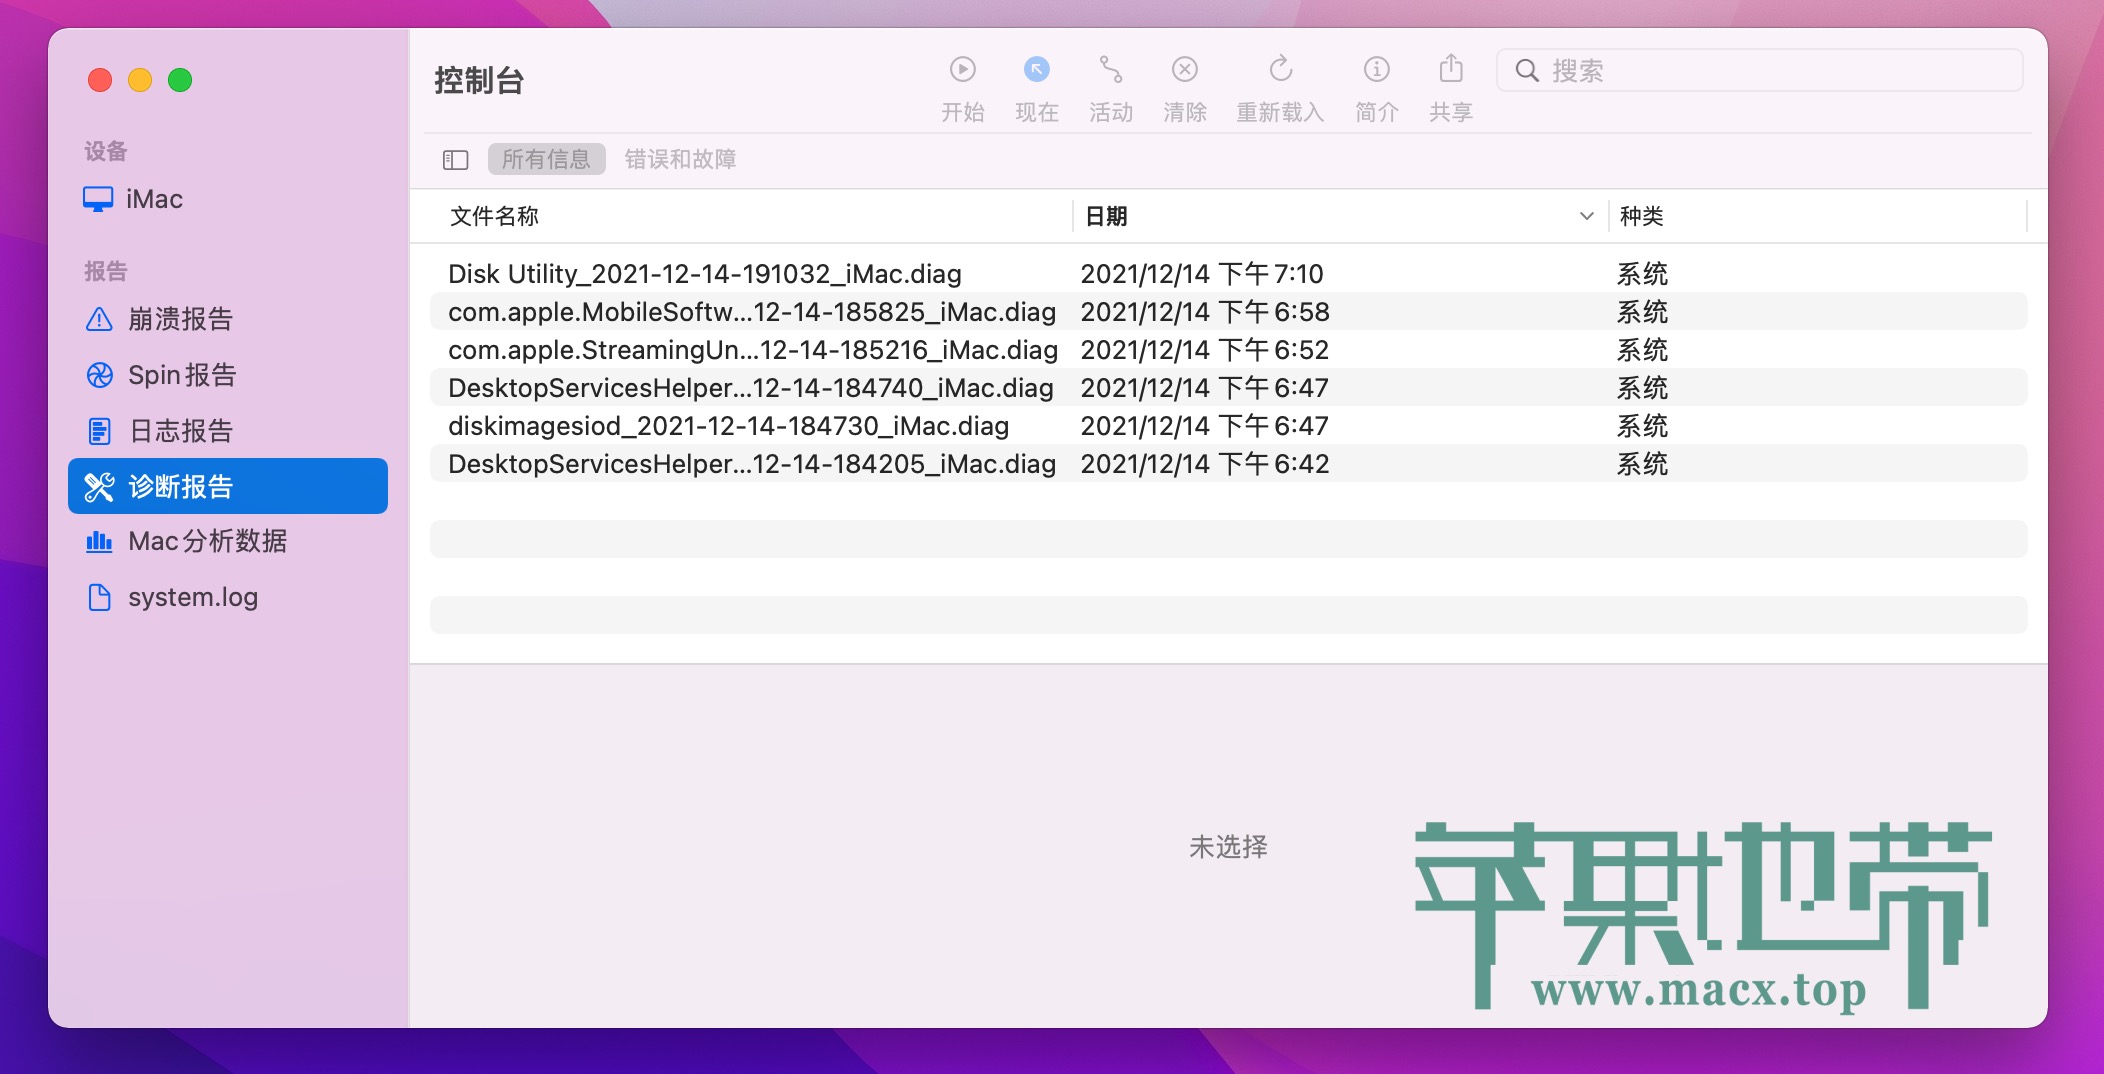Open 日志报告 sidebar item

point(181,431)
